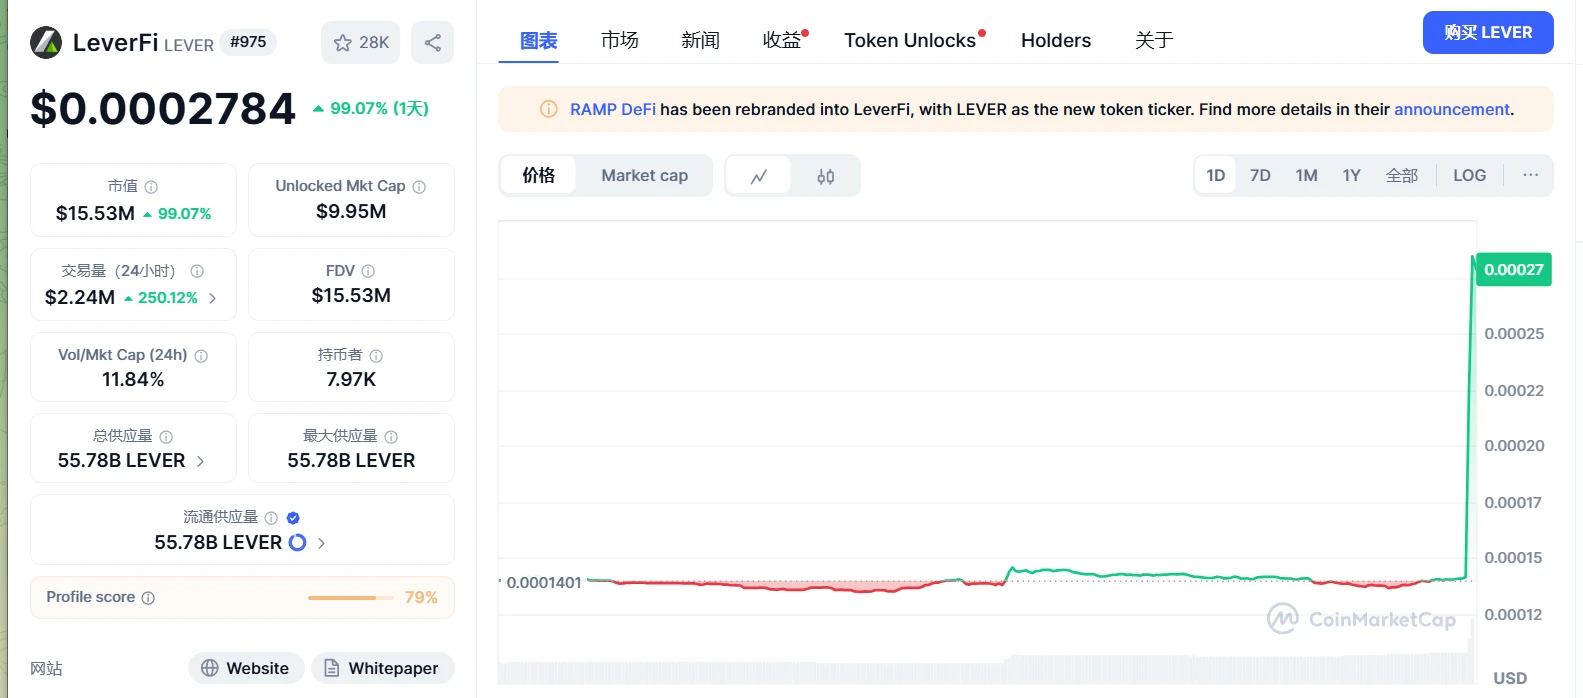Click the info icon next to FDV
The image size is (1583, 698).
[368, 271]
